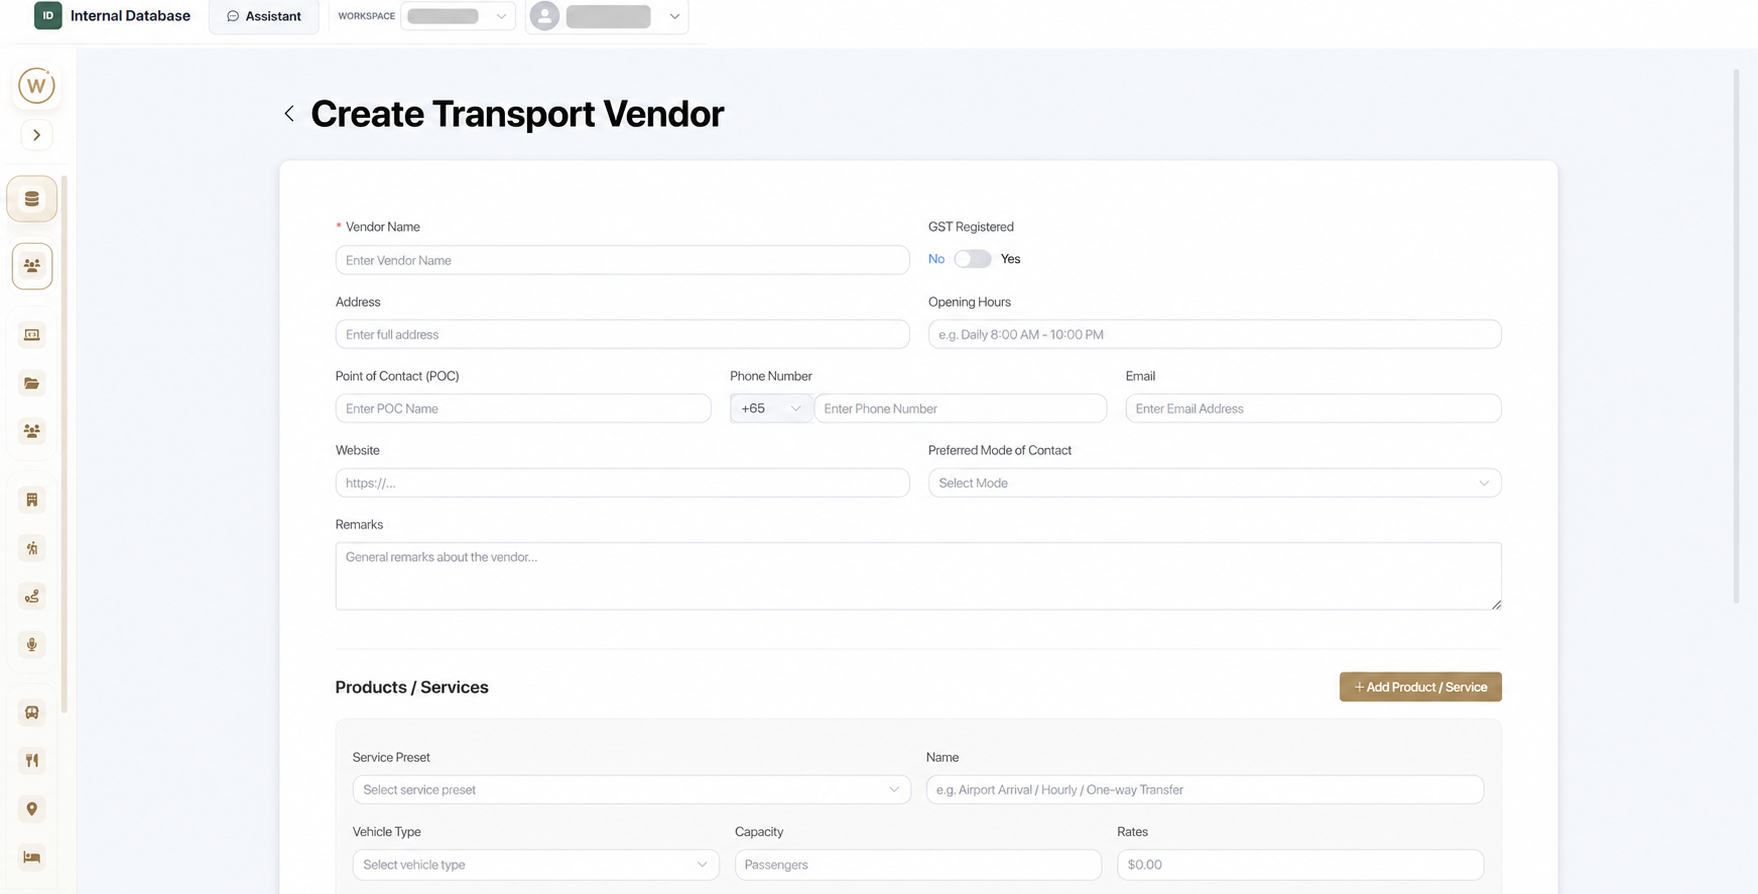This screenshot has height=894, width=1758.
Task: Click the green ID app logo
Action: (48, 16)
